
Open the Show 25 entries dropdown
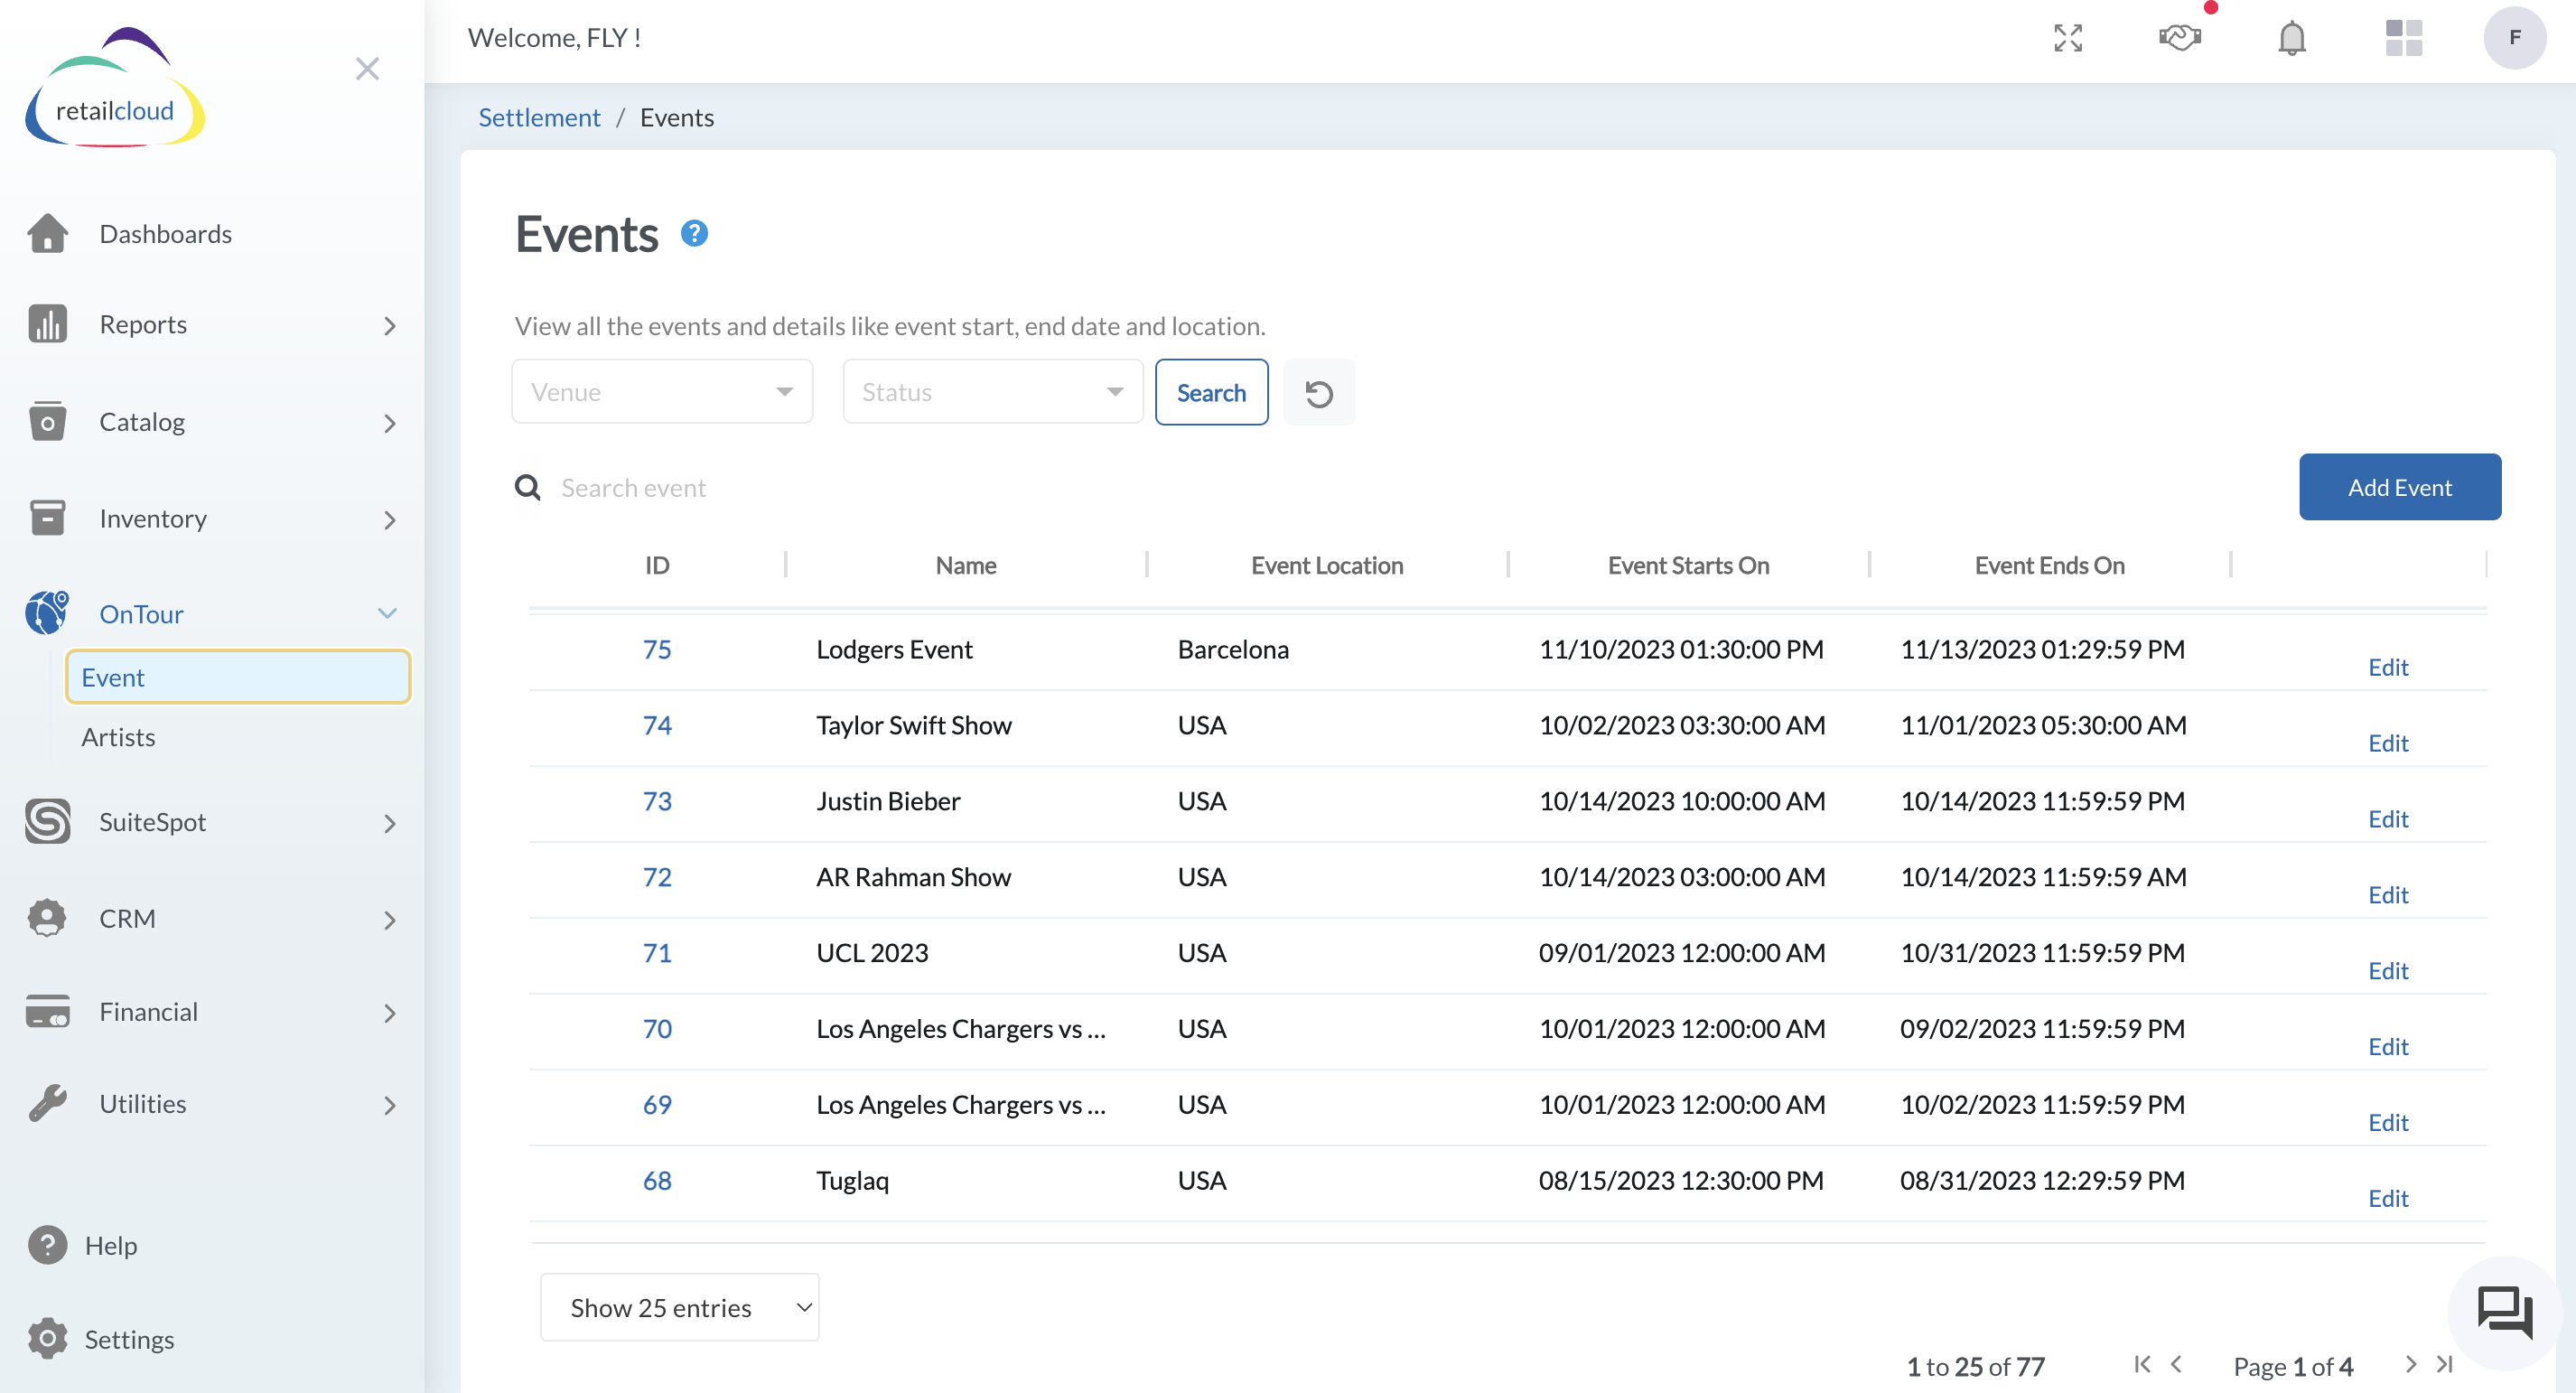[680, 1307]
